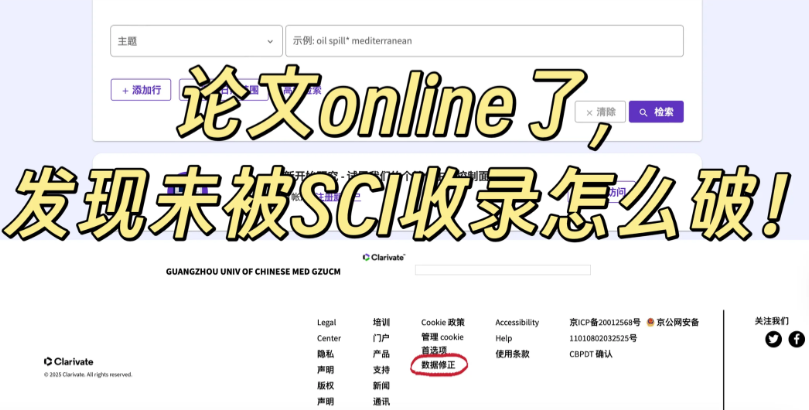809x410 pixels.
Task: Run the search with 检索 button
Action: tap(656, 112)
